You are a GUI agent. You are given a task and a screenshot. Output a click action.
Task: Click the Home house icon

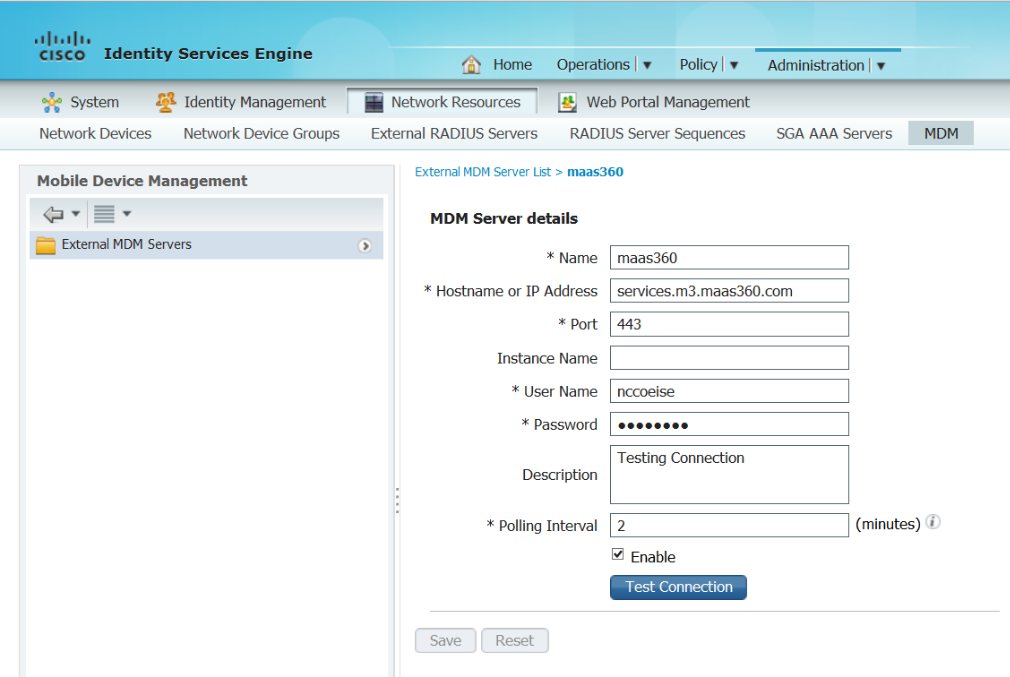[x=472, y=64]
